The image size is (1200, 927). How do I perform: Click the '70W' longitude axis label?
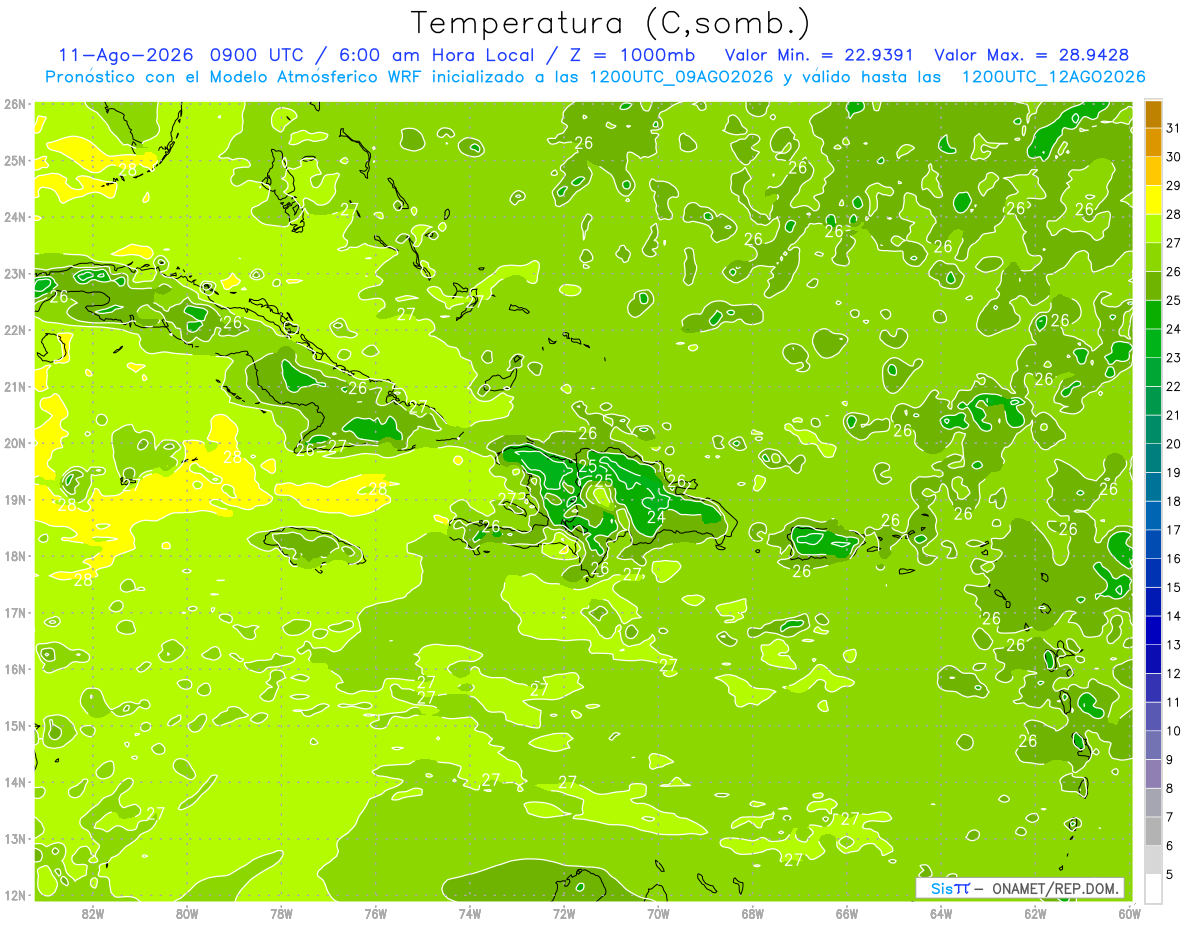(658, 914)
